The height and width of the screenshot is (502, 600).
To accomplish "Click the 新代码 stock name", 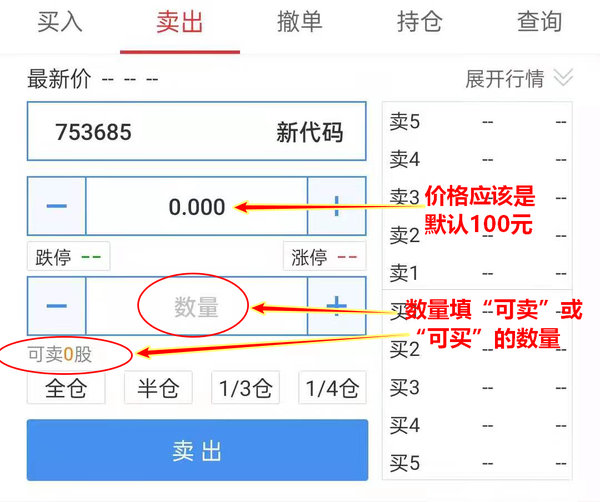I will pos(310,132).
